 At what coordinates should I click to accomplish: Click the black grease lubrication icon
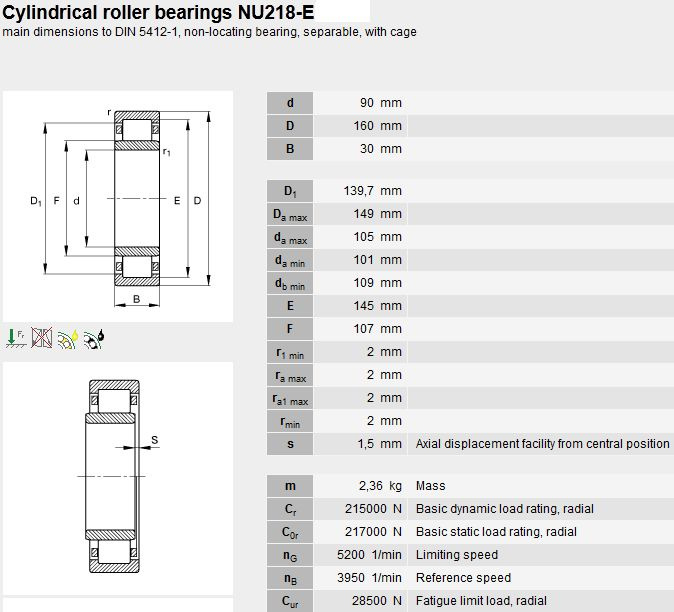point(94,339)
